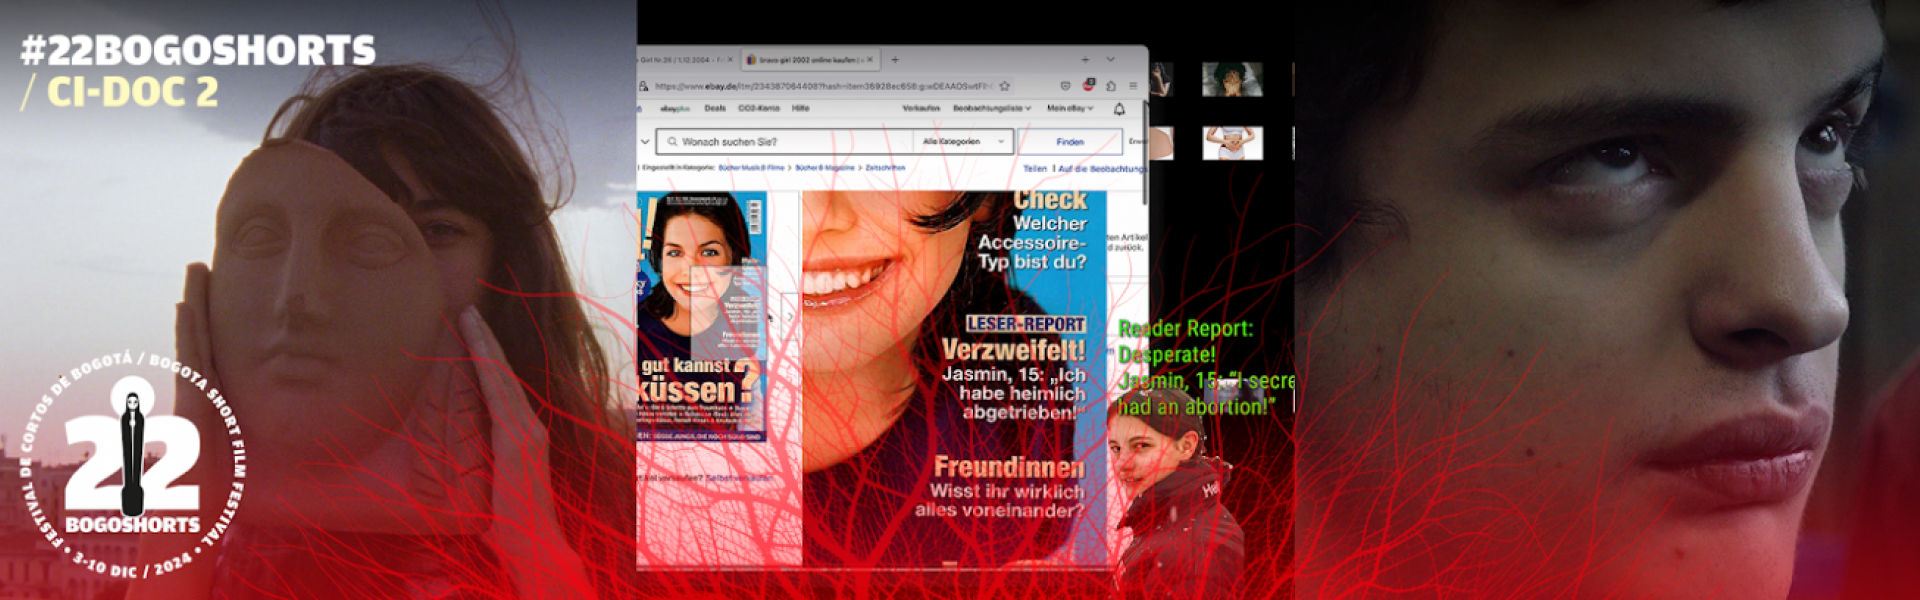1920x600 pixels.
Task: Click the green 'Reader Report:' subtitle text
Action: [x=1185, y=329]
